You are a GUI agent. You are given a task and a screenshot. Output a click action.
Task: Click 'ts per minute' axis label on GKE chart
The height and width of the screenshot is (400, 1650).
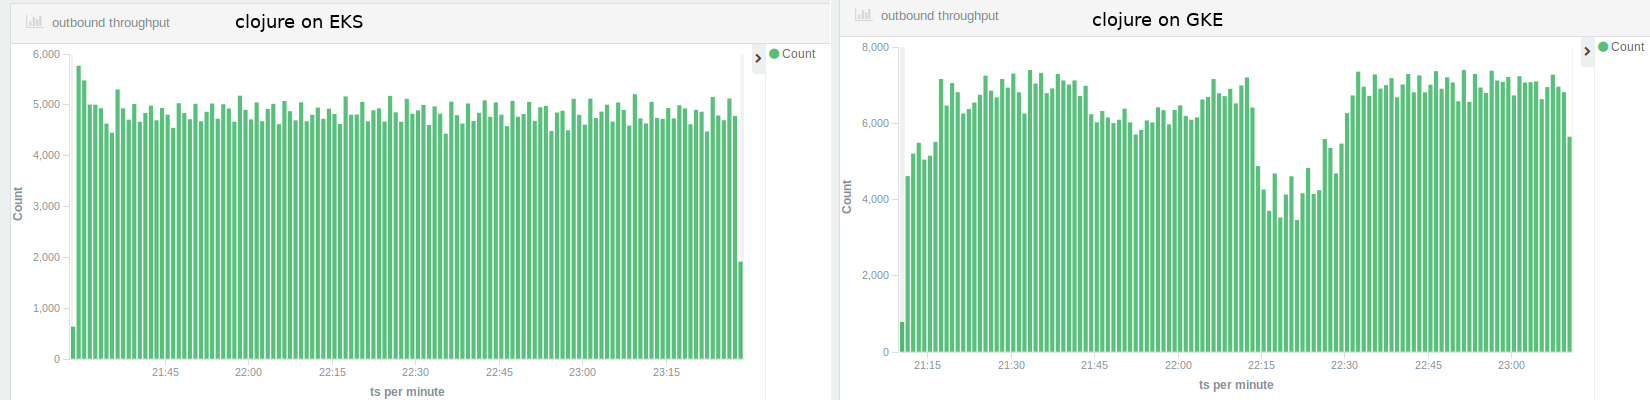pyautogui.click(x=1236, y=385)
